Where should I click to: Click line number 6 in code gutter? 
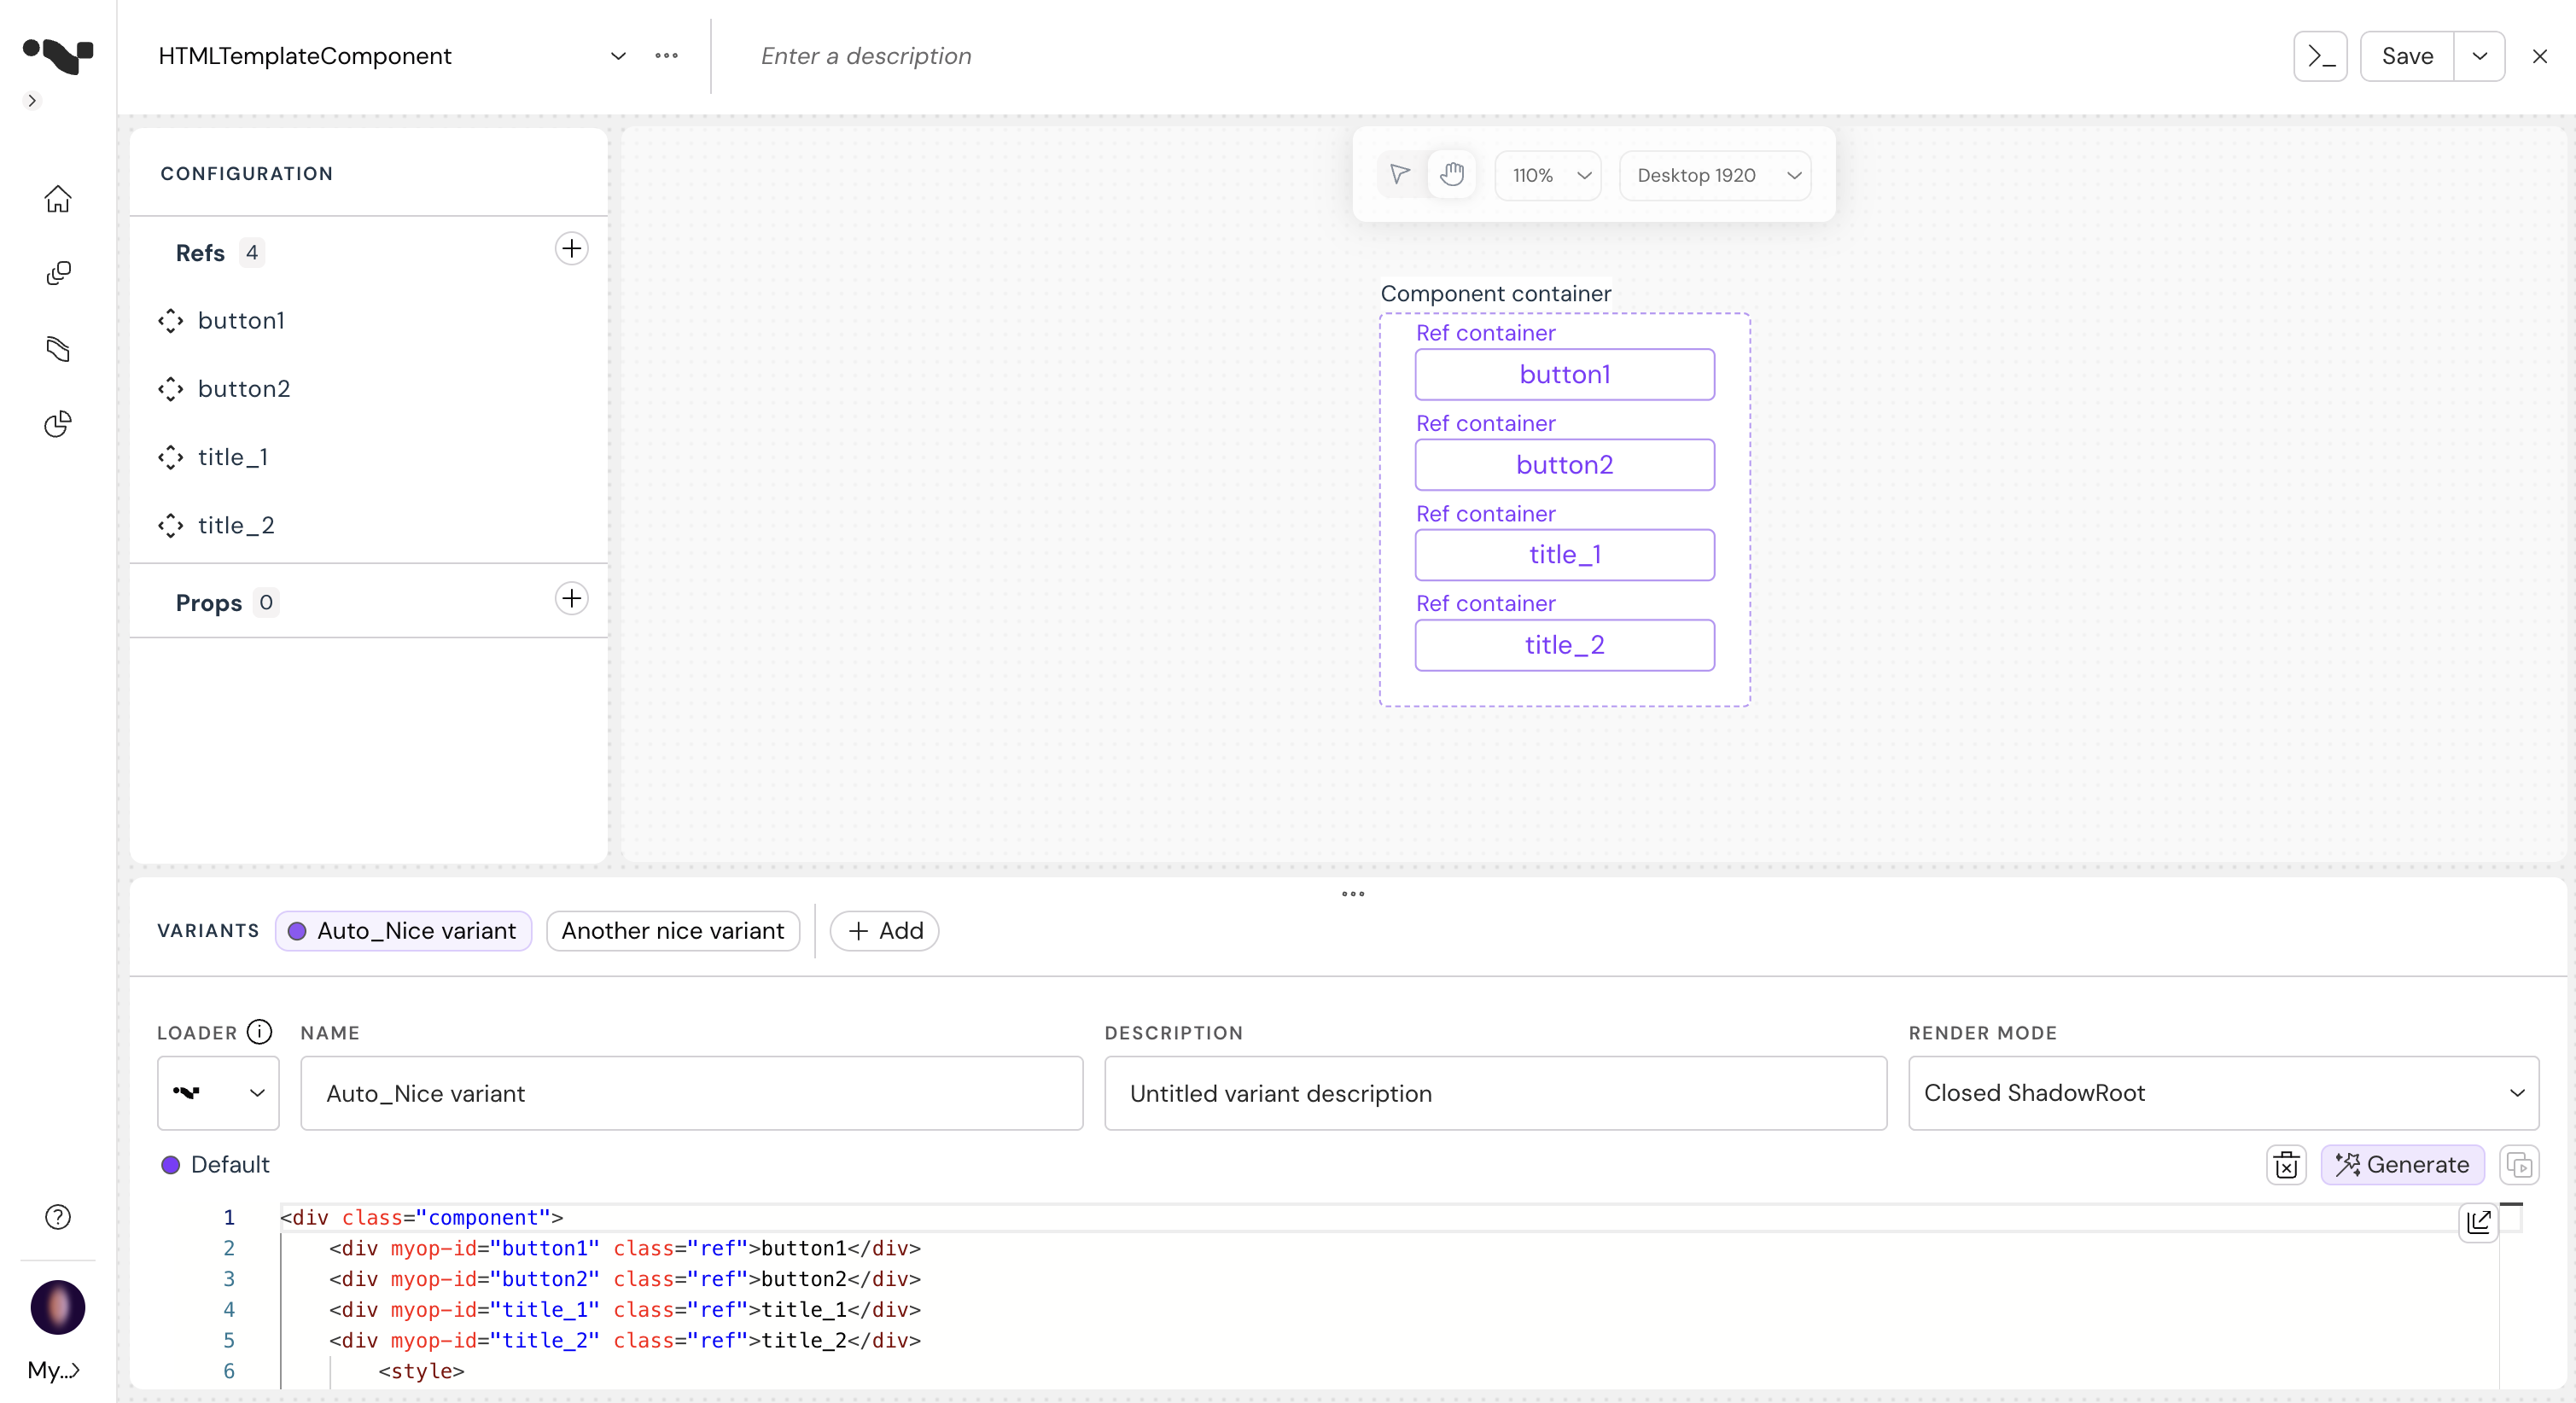click(x=229, y=1371)
